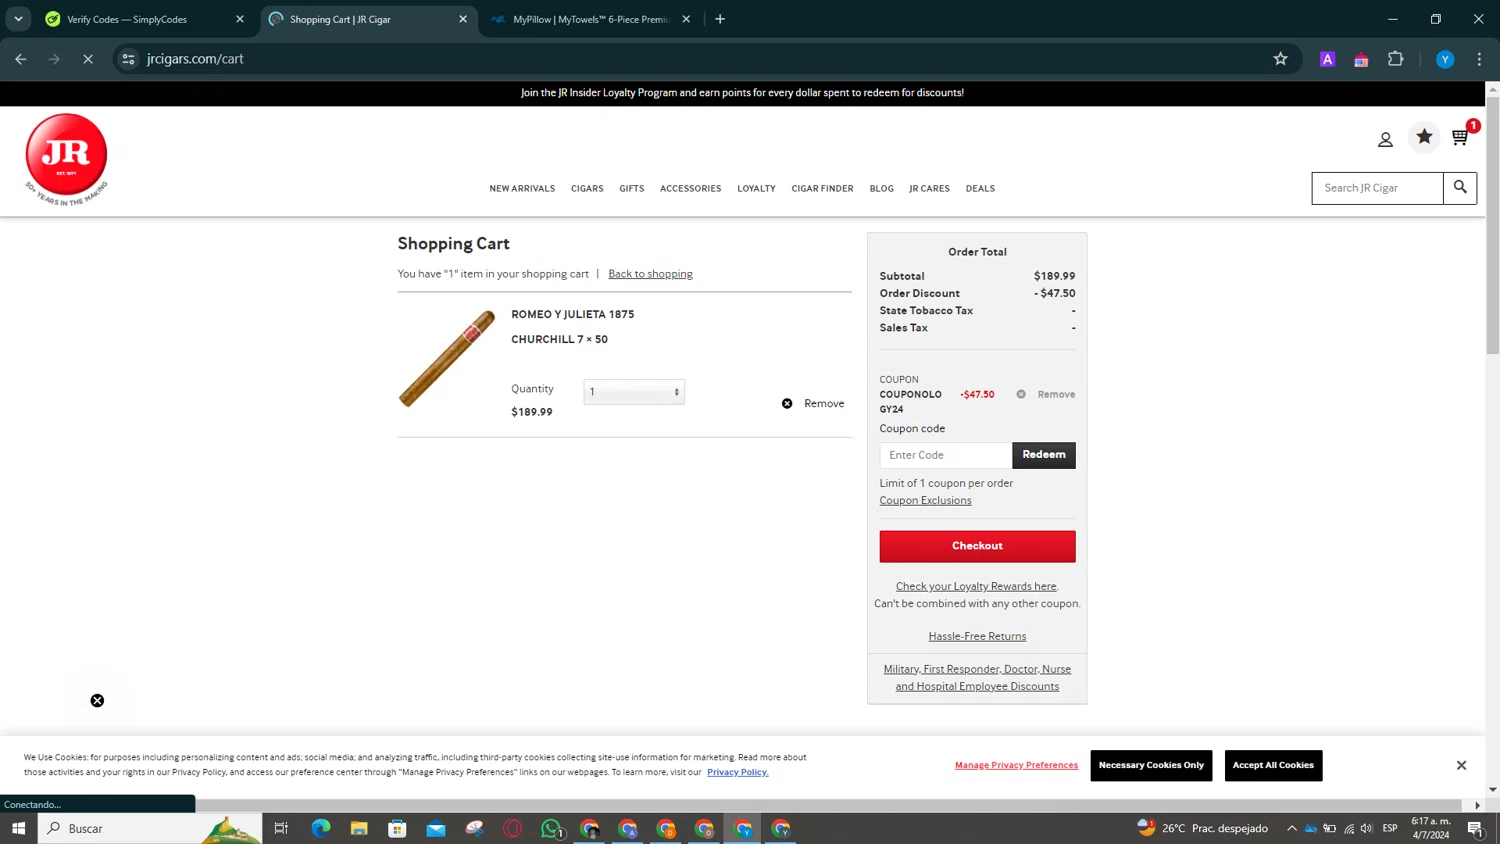Close the Verify Codes SimplyCodes tab
The width and height of the screenshot is (1500, 844).
(x=240, y=19)
